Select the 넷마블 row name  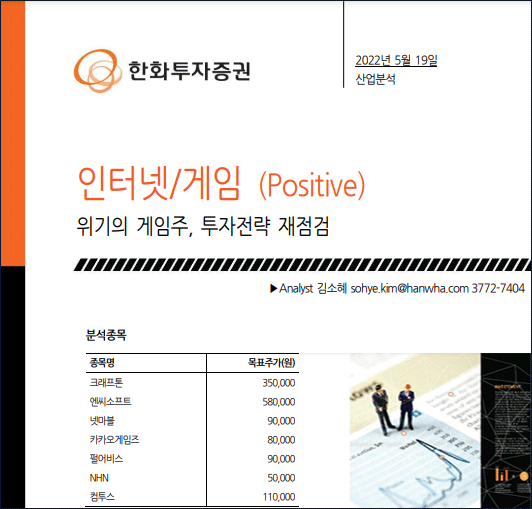tap(102, 421)
